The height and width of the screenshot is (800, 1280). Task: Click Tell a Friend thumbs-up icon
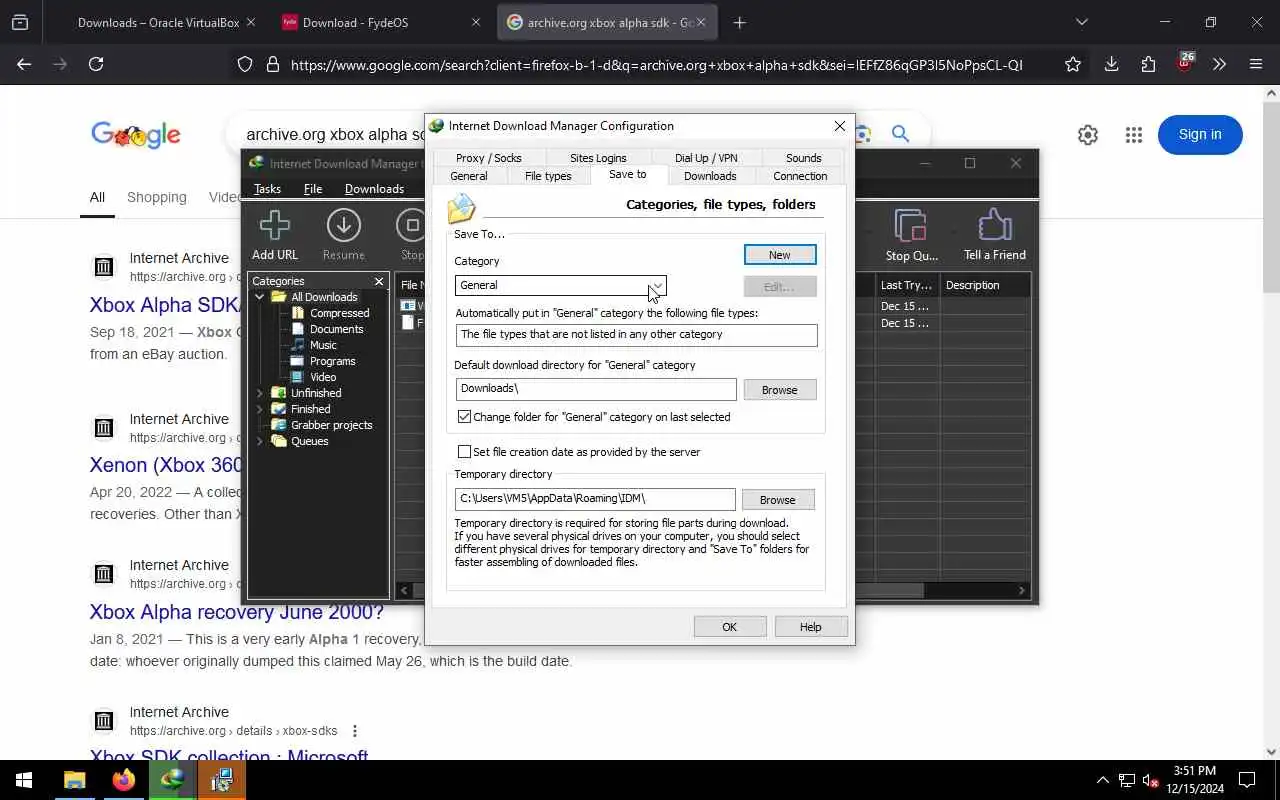(x=994, y=226)
